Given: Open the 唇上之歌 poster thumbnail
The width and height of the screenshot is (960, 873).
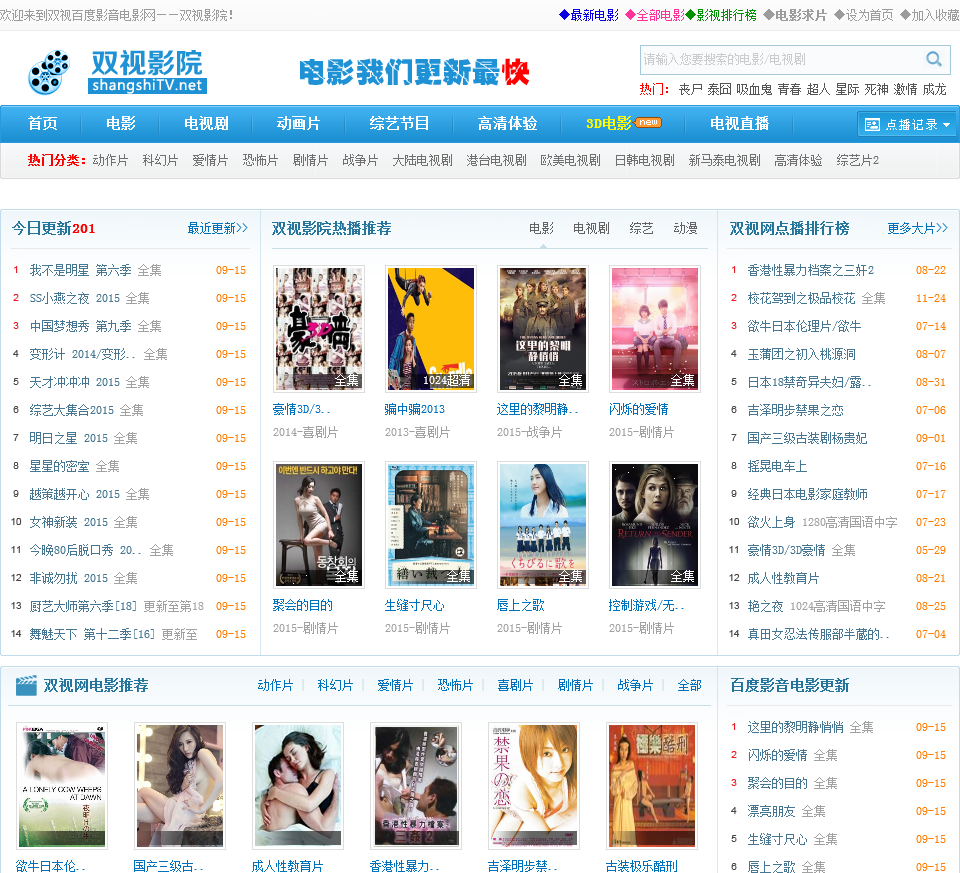Looking at the screenshot, I should click(x=543, y=525).
